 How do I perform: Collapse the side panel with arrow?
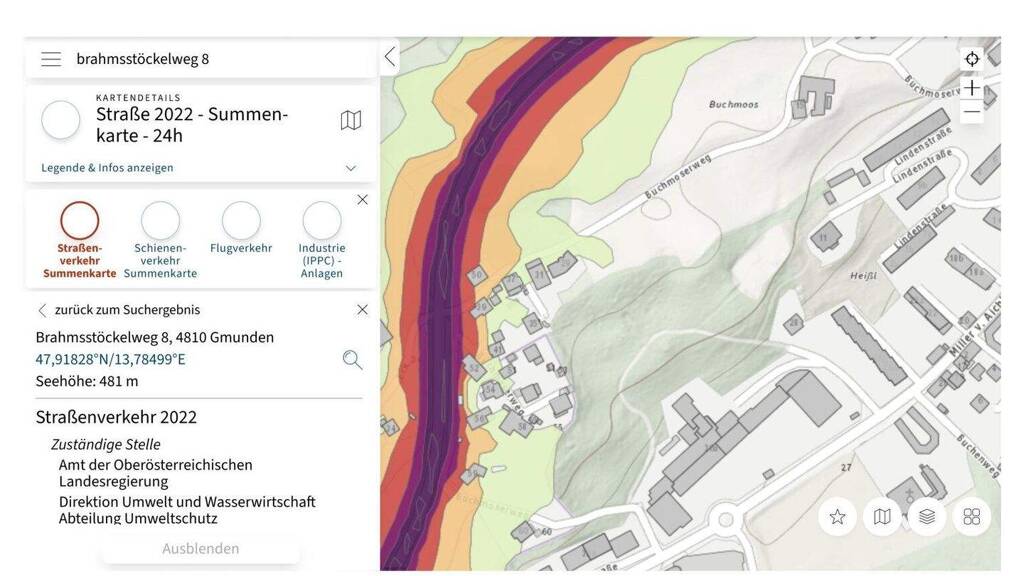(390, 57)
